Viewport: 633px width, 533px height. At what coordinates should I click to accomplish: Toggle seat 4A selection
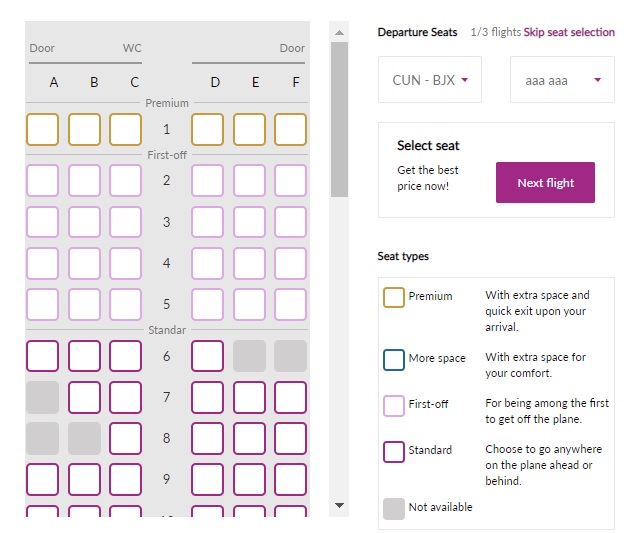tap(42, 263)
